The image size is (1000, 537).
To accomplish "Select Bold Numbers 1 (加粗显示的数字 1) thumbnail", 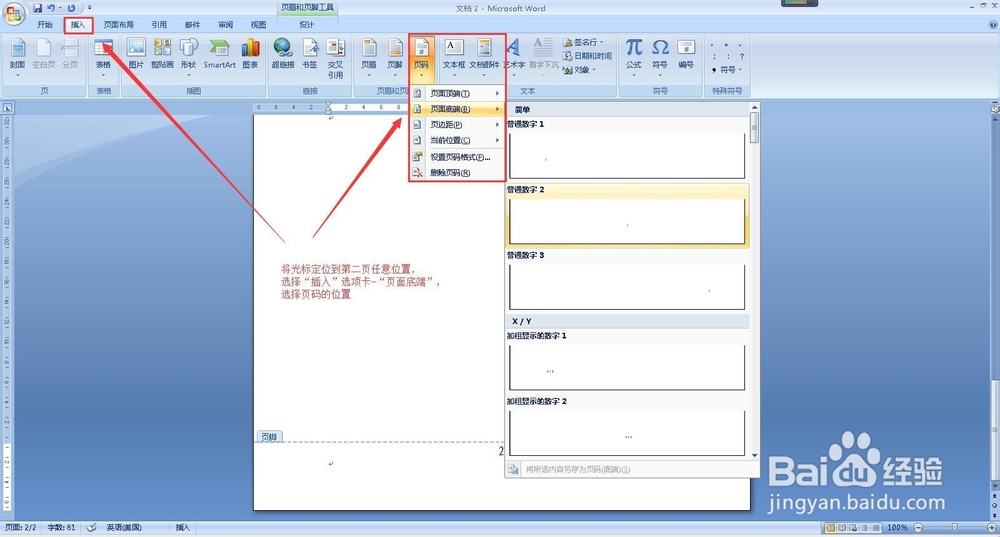I will coord(627,367).
